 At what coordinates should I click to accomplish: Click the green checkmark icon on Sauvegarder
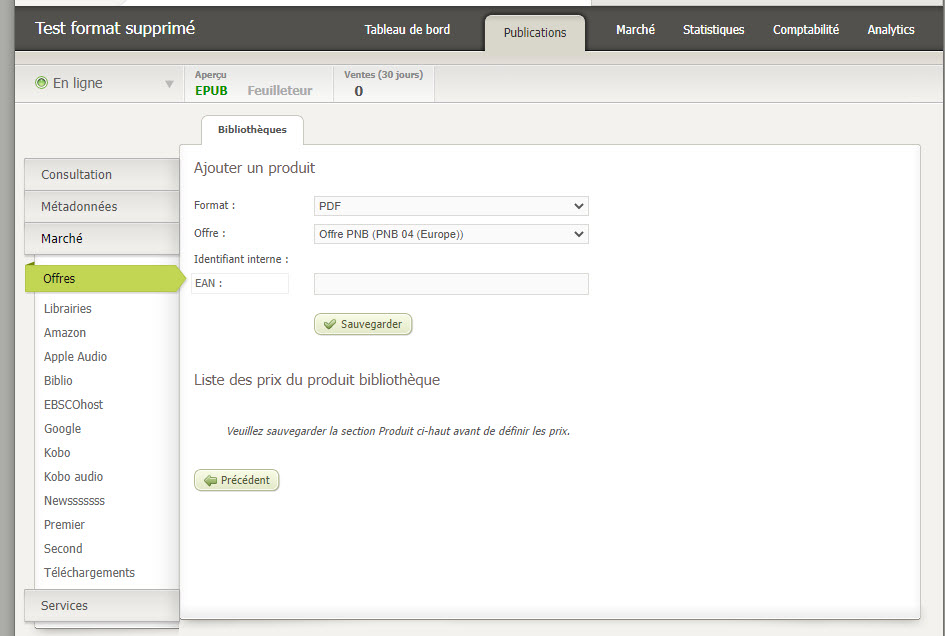coord(329,325)
